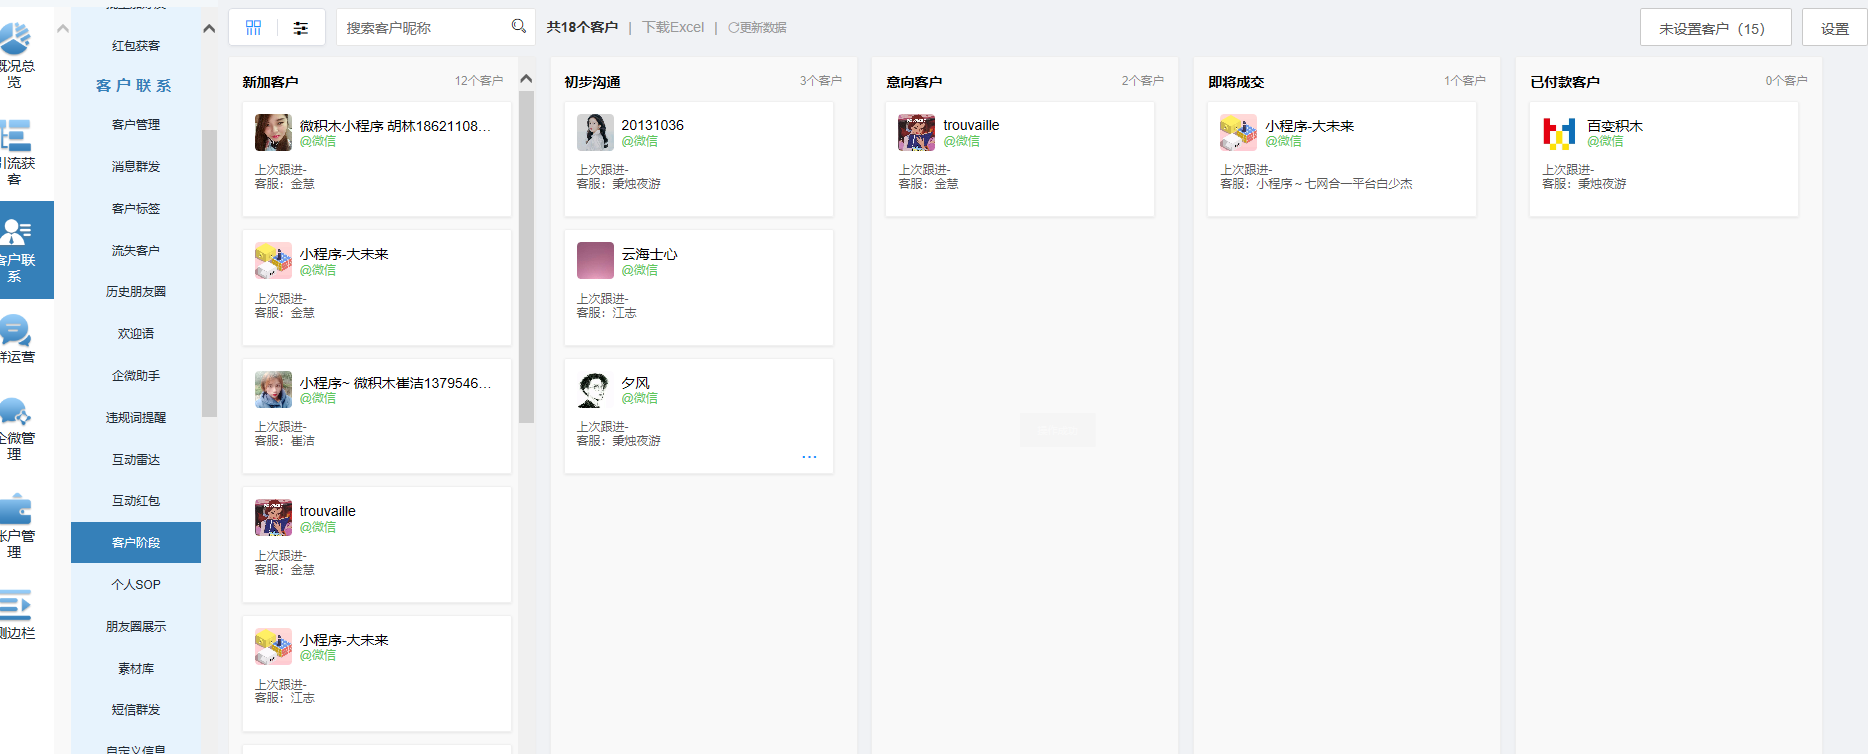Open the 20131036 customer name
This screenshot has height=754, width=1868.
pyautogui.click(x=652, y=125)
